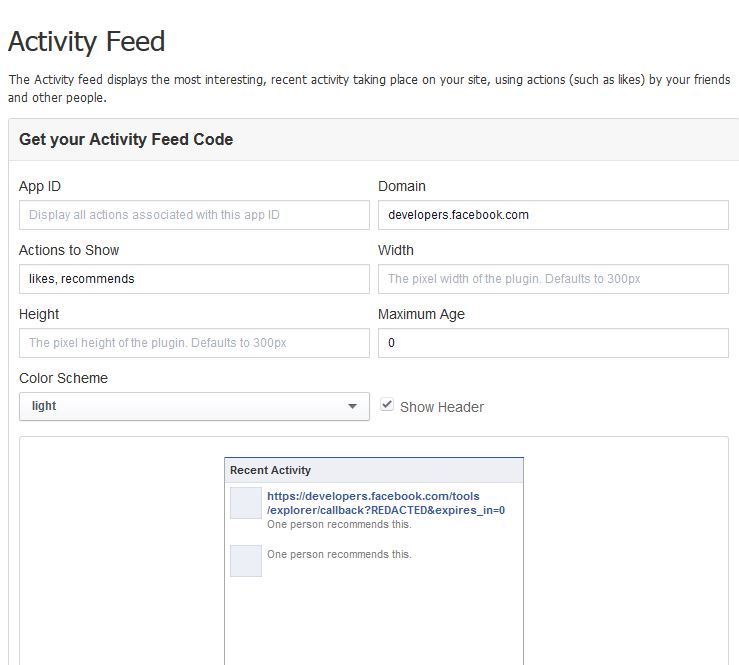739x665 pixels.
Task: Click the Actions to Show field
Action: coord(194,279)
